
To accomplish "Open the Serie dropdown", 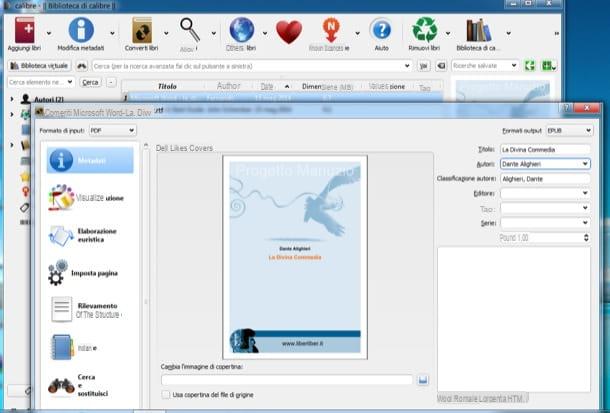I will click(x=585, y=223).
